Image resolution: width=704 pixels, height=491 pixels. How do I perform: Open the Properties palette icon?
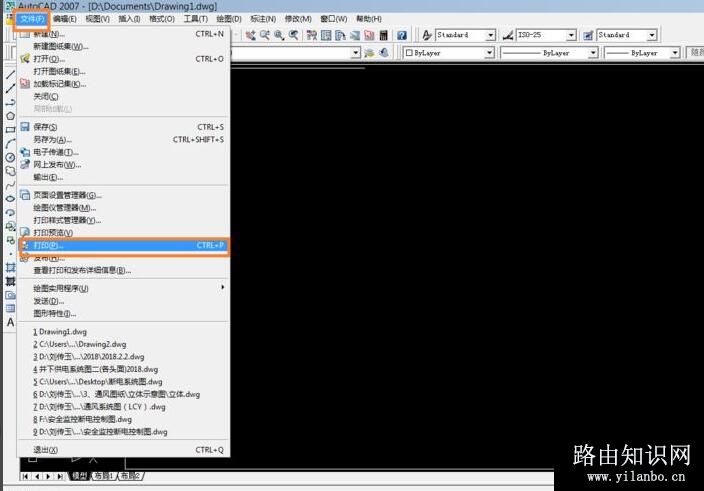coord(312,35)
